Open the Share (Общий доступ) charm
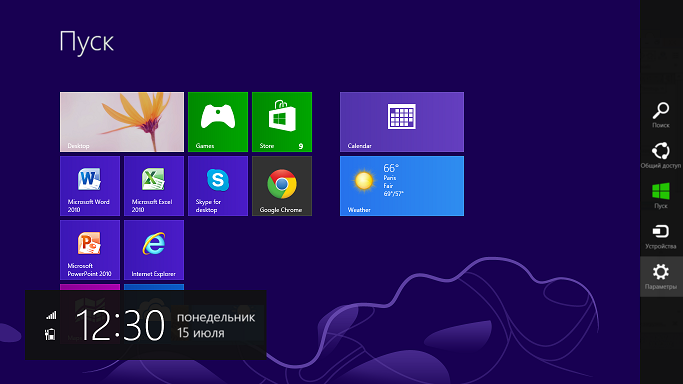Viewport: 683px width, 384px height. (661, 155)
